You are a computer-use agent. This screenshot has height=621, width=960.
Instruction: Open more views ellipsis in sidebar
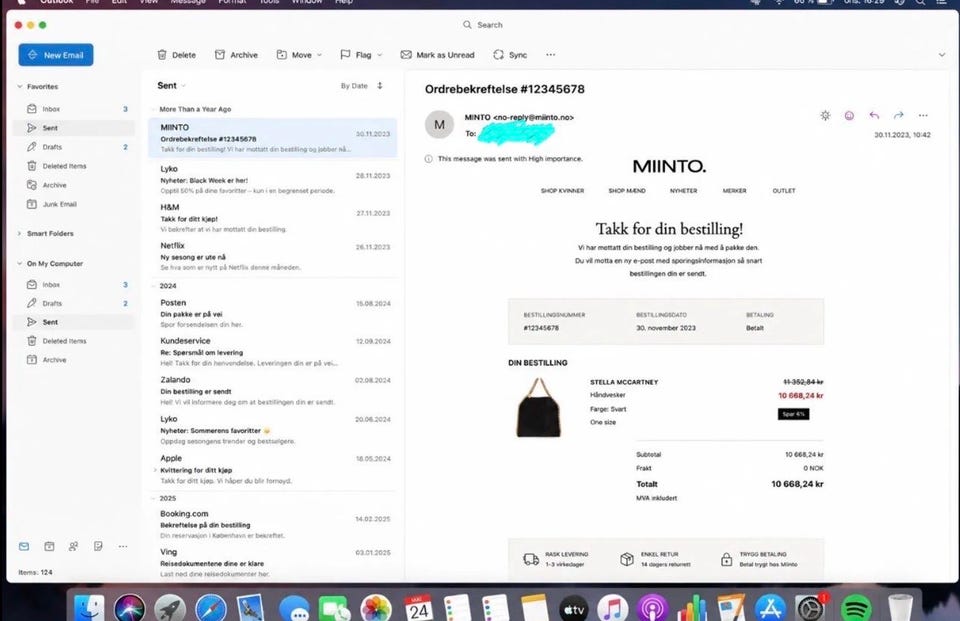123,546
